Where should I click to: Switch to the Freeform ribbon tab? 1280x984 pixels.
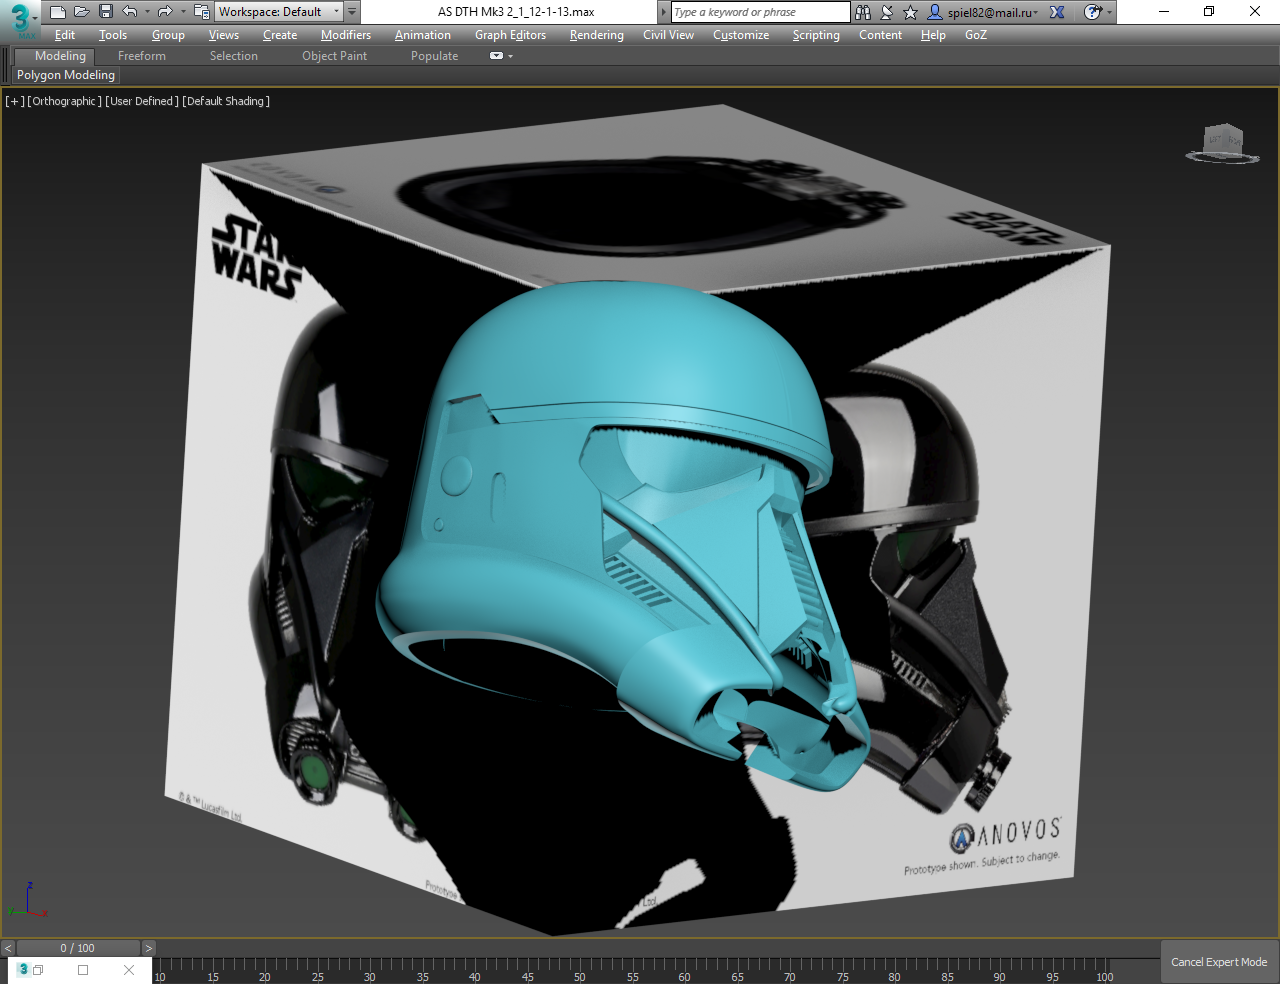[142, 56]
